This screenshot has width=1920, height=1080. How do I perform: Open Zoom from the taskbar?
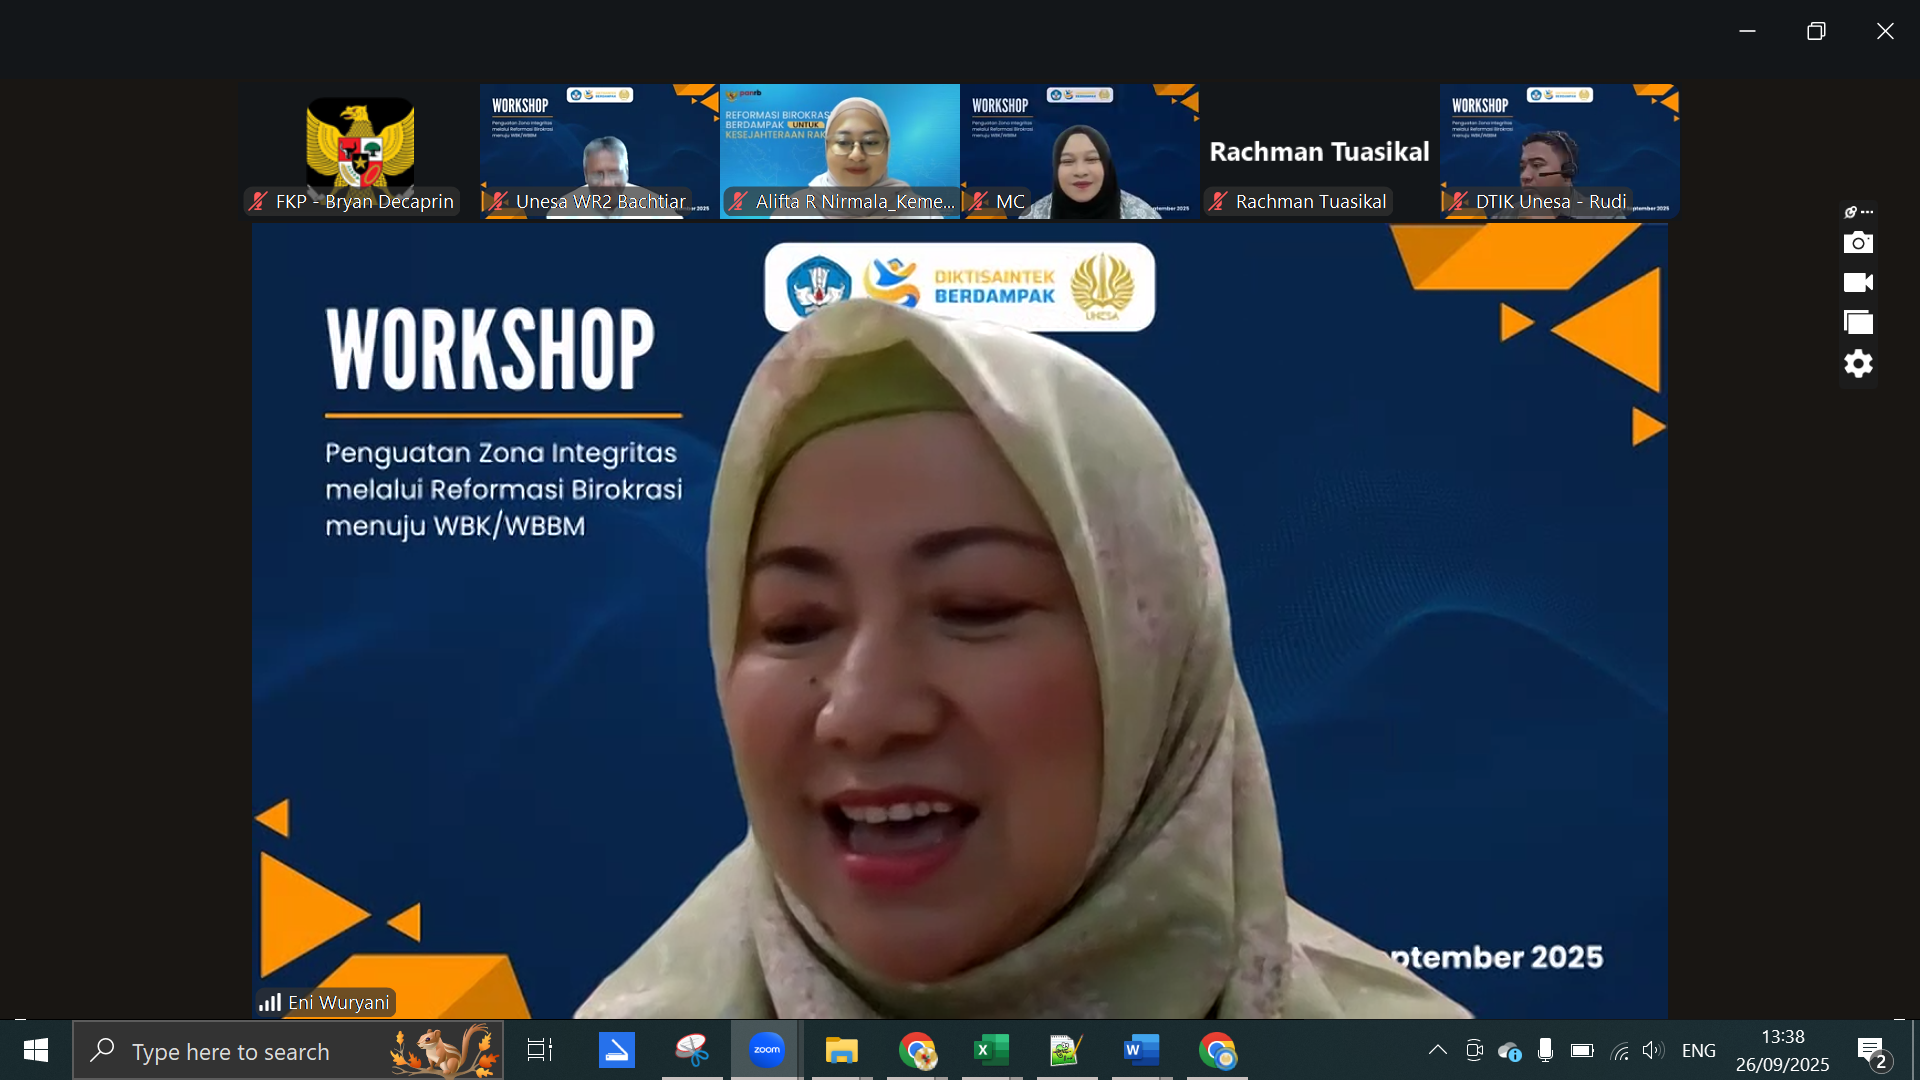pos(766,1050)
